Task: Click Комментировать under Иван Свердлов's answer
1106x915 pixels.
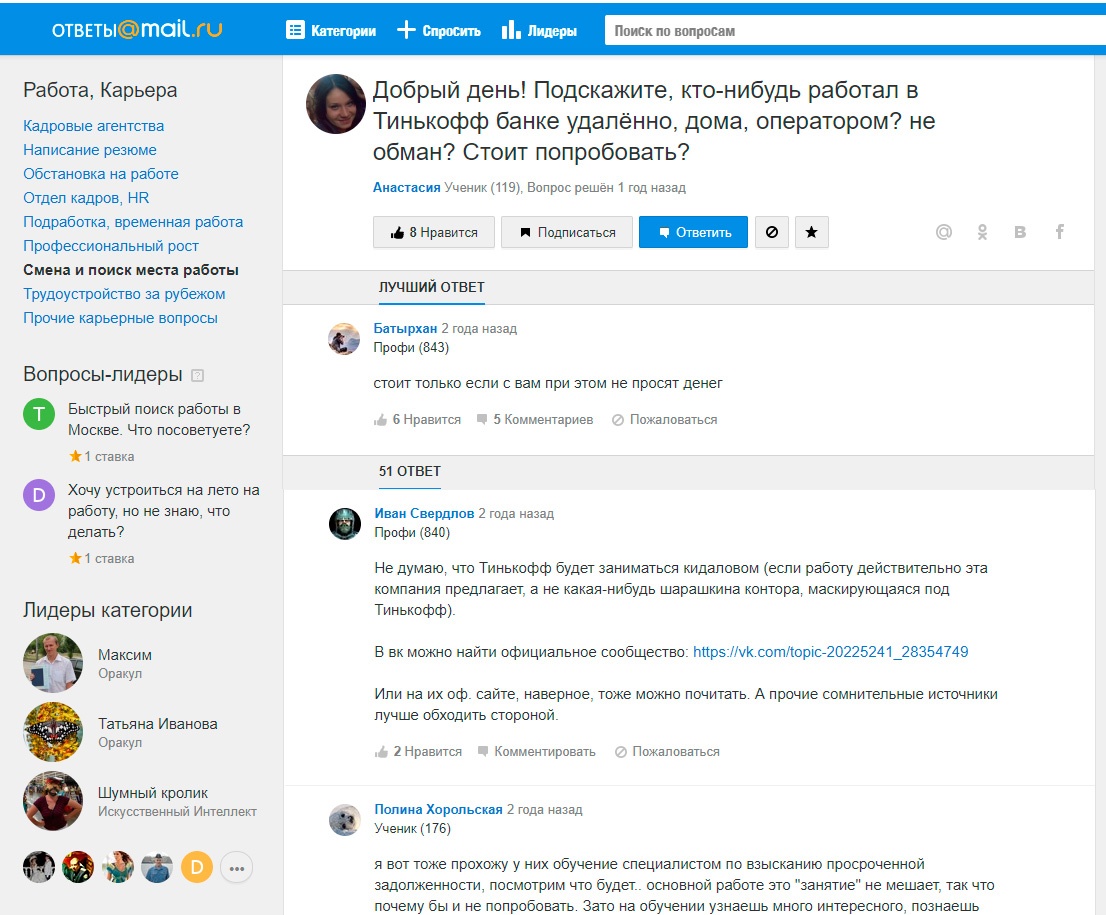Action: (x=537, y=752)
